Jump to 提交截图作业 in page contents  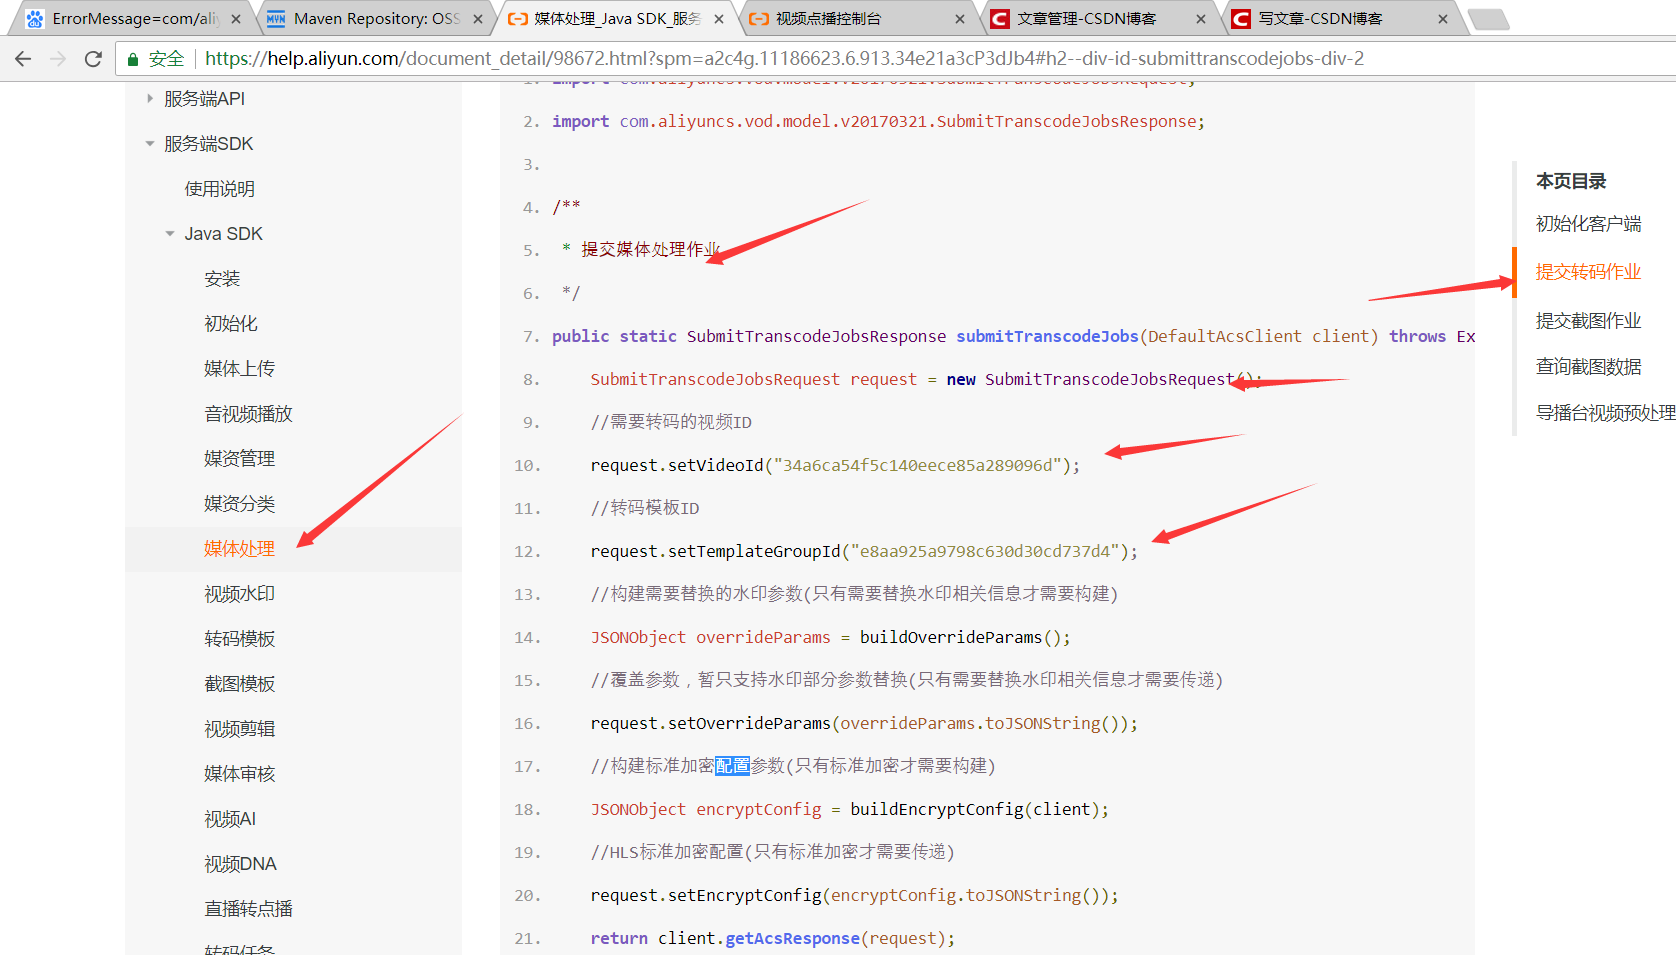pyautogui.click(x=1588, y=321)
